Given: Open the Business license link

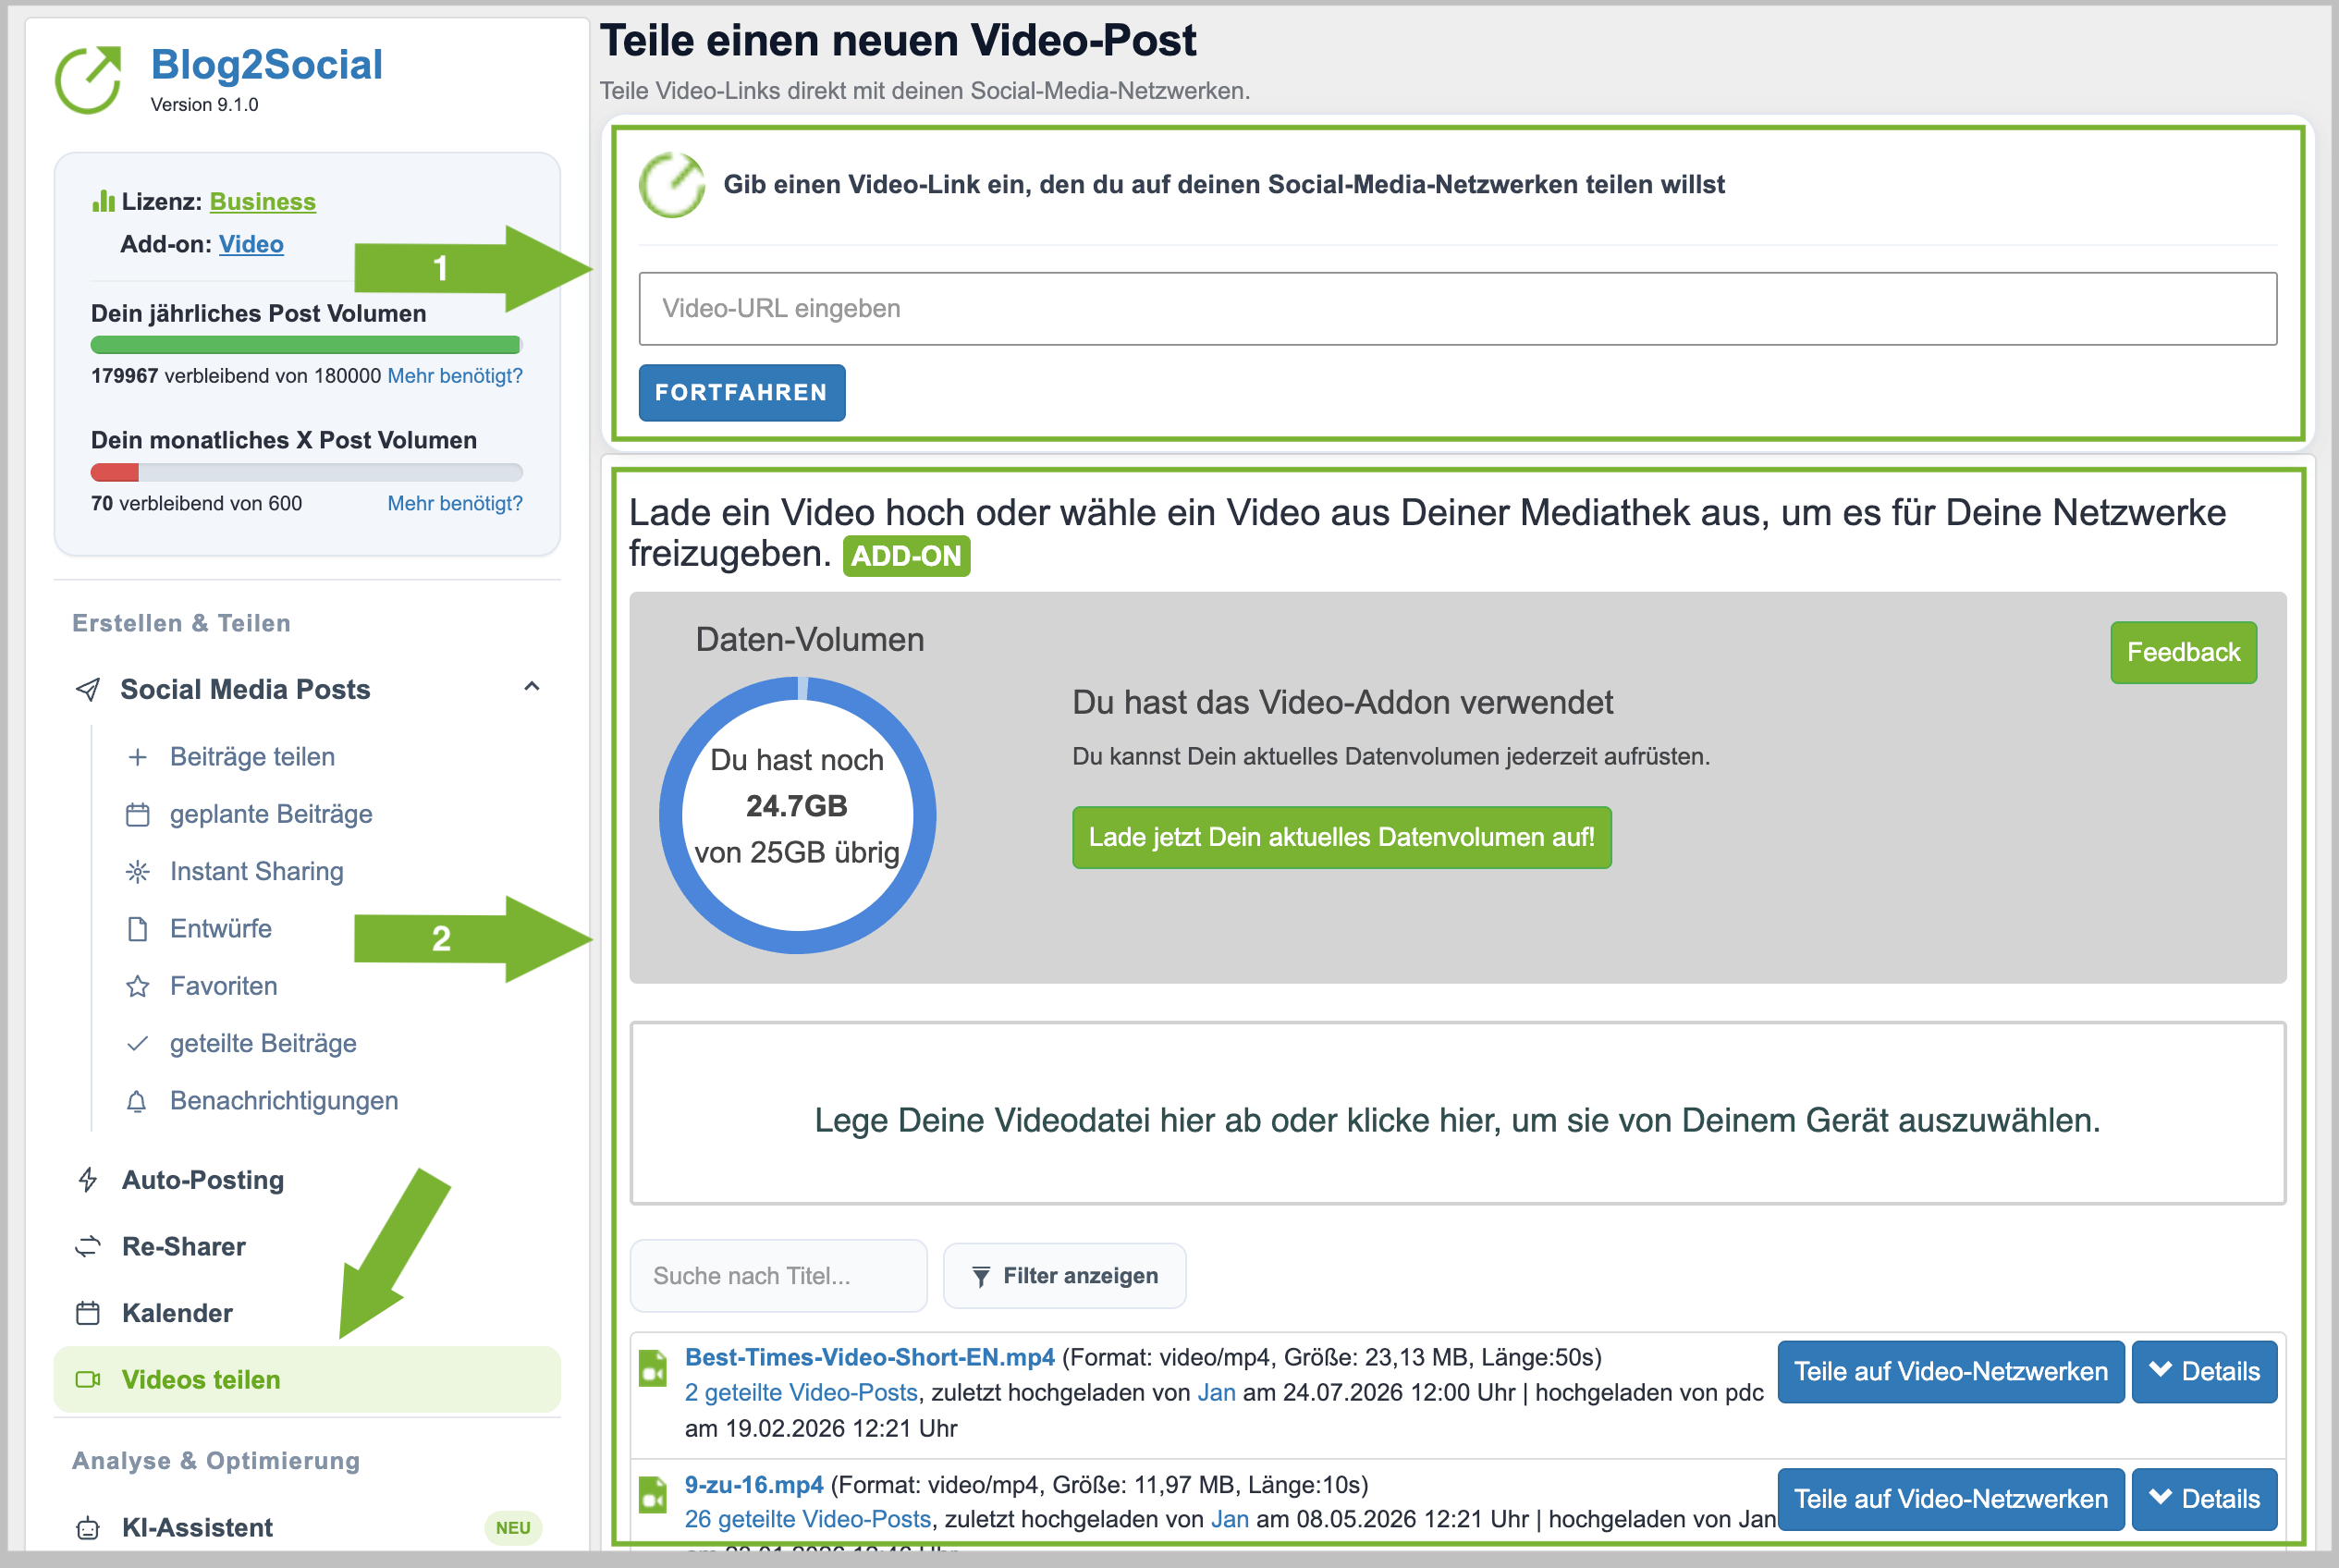Looking at the screenshot, I should click(263, 202).
